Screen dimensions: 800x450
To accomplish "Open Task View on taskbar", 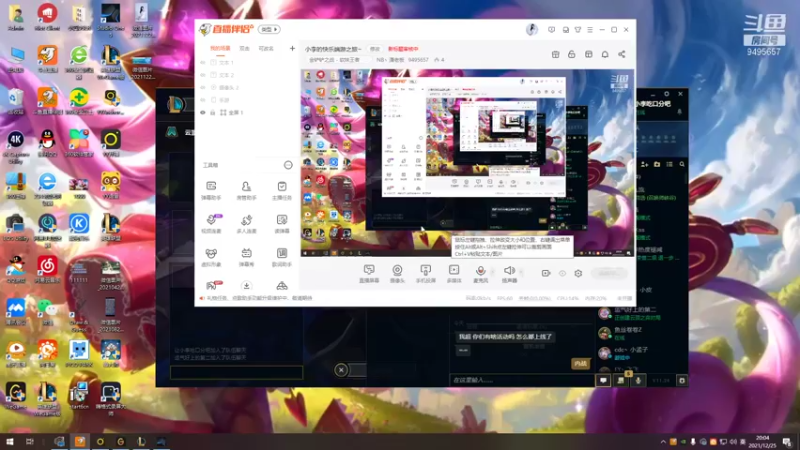I will pyautogui.click(x=30, y=441).
